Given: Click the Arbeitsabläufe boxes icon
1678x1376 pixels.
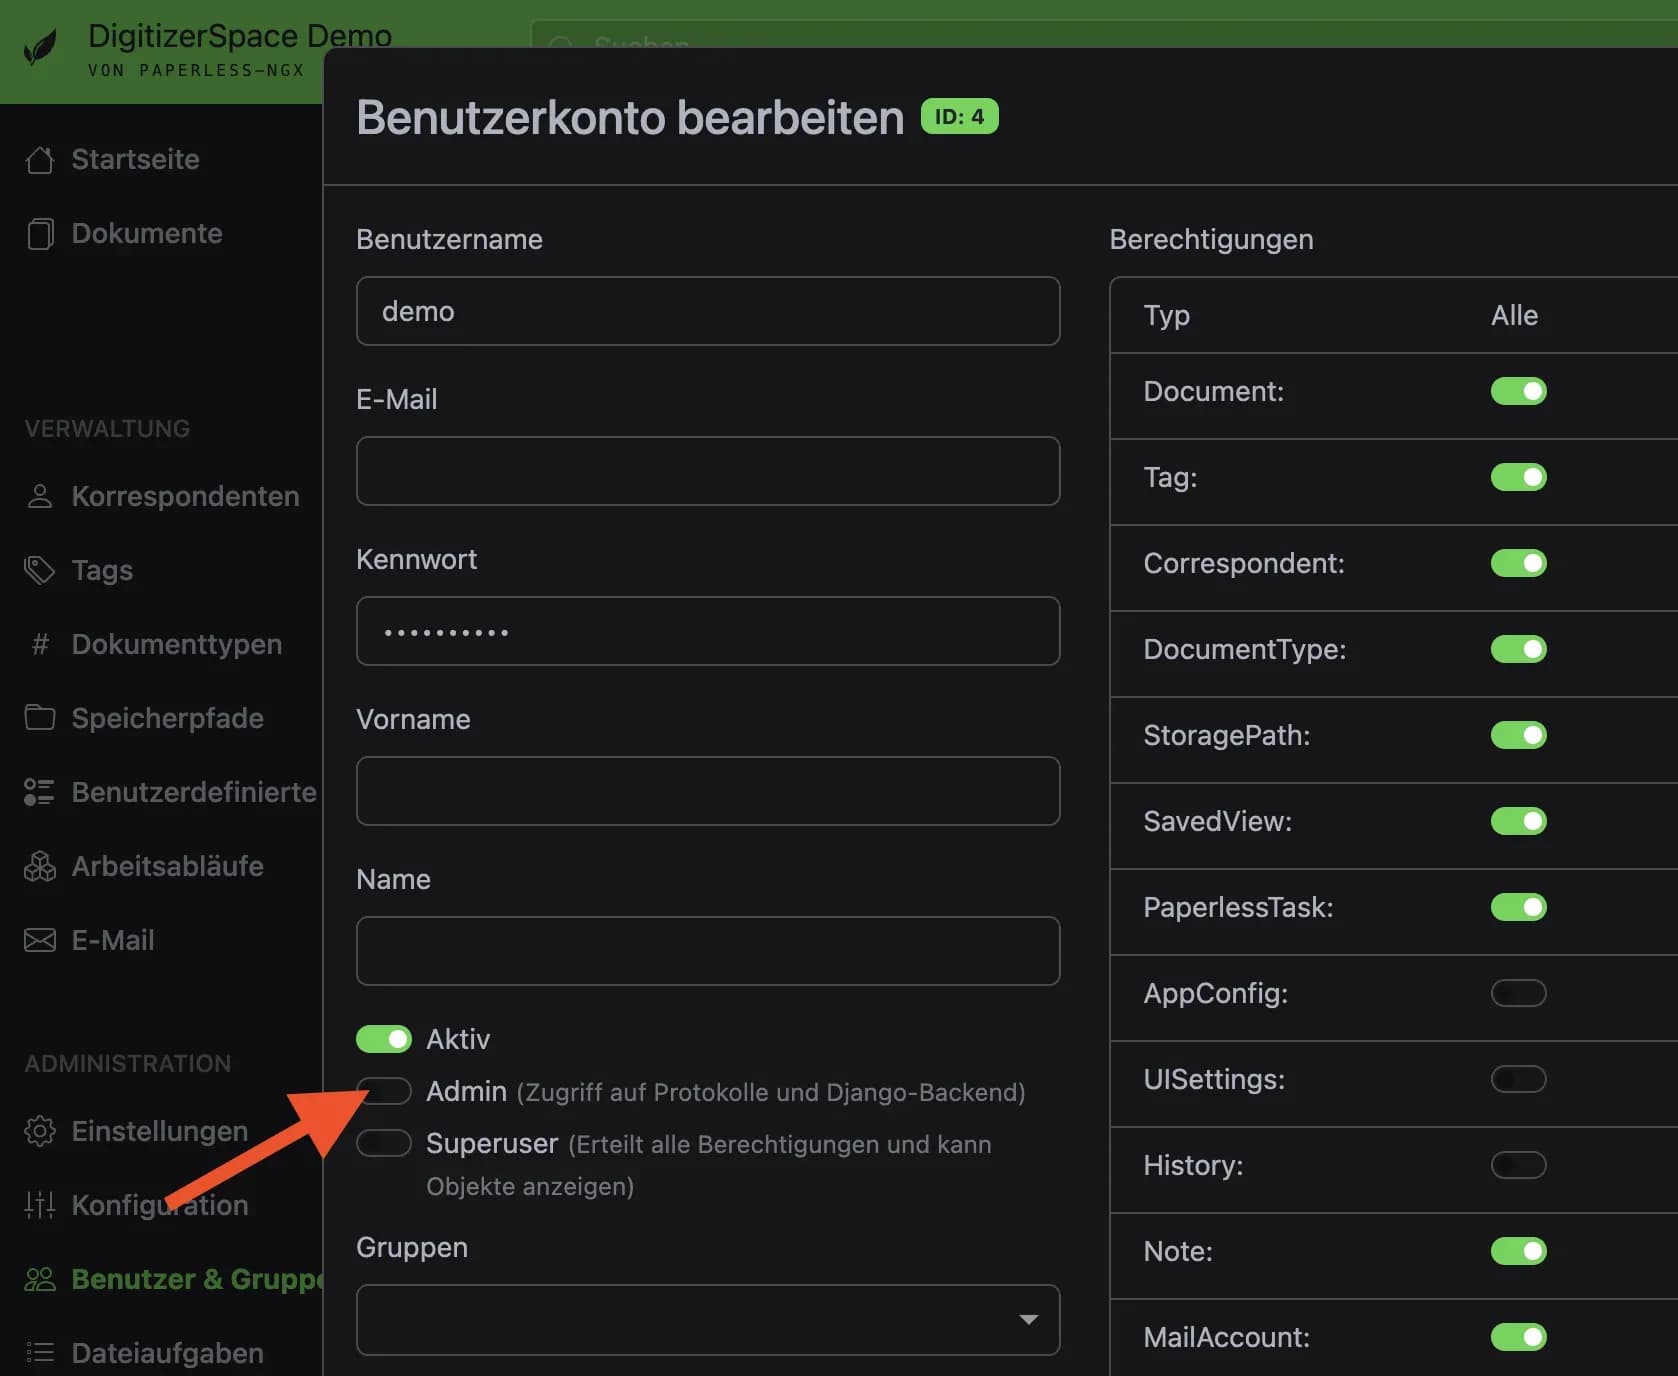Looking at the screenshot, I should tap(40, 866).
